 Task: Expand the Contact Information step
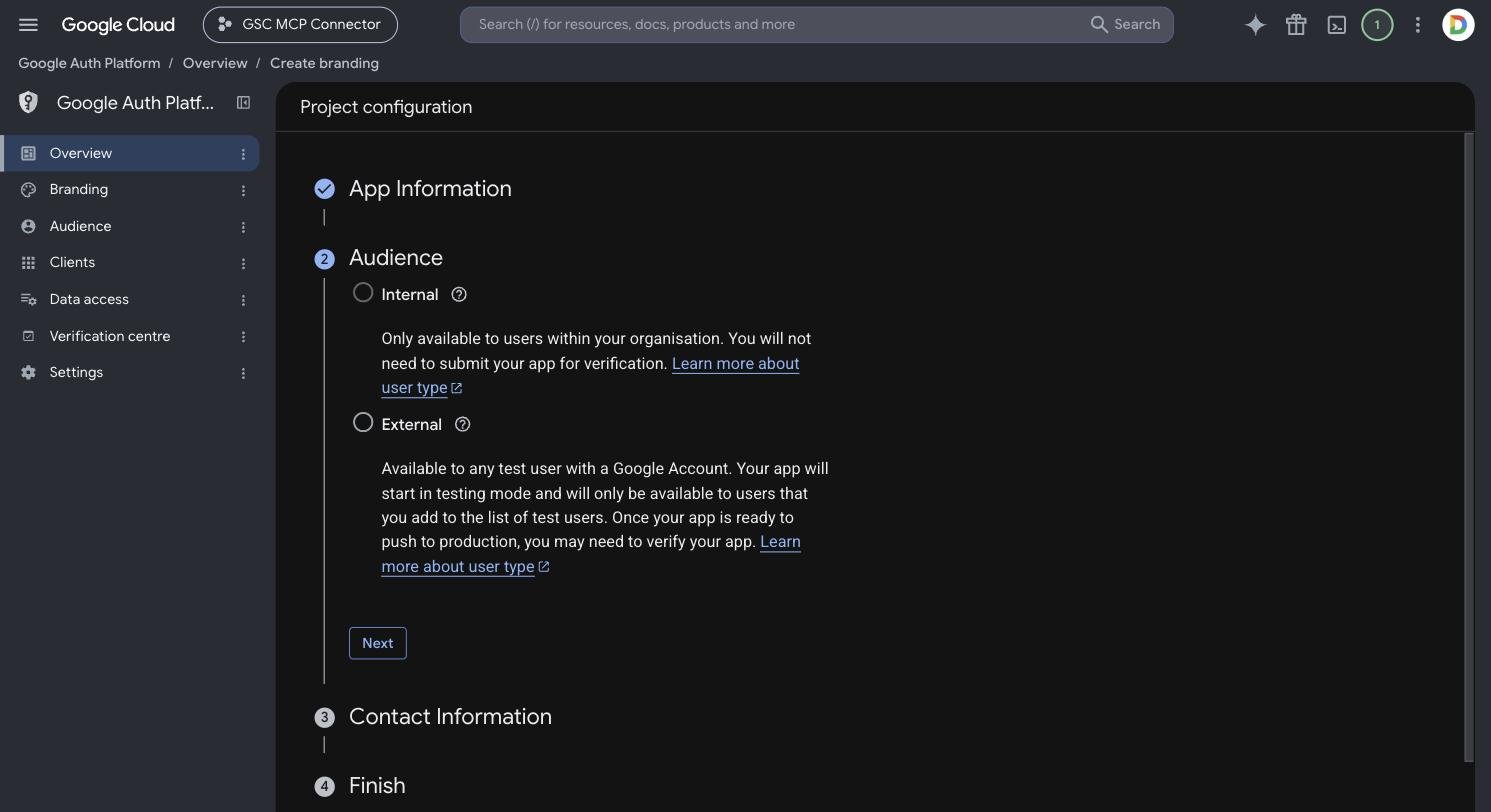tap(450, 716)
